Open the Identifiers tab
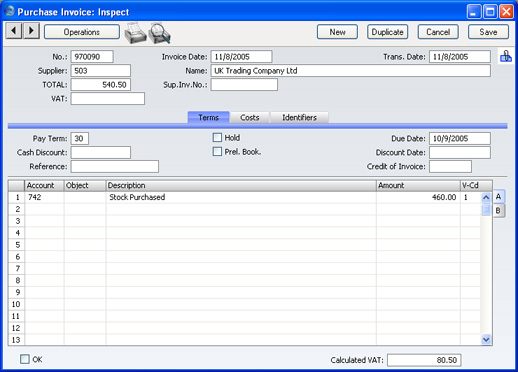The height and width of the screenshot is (372, 518). pyautogui.click(x=299, y=117)
